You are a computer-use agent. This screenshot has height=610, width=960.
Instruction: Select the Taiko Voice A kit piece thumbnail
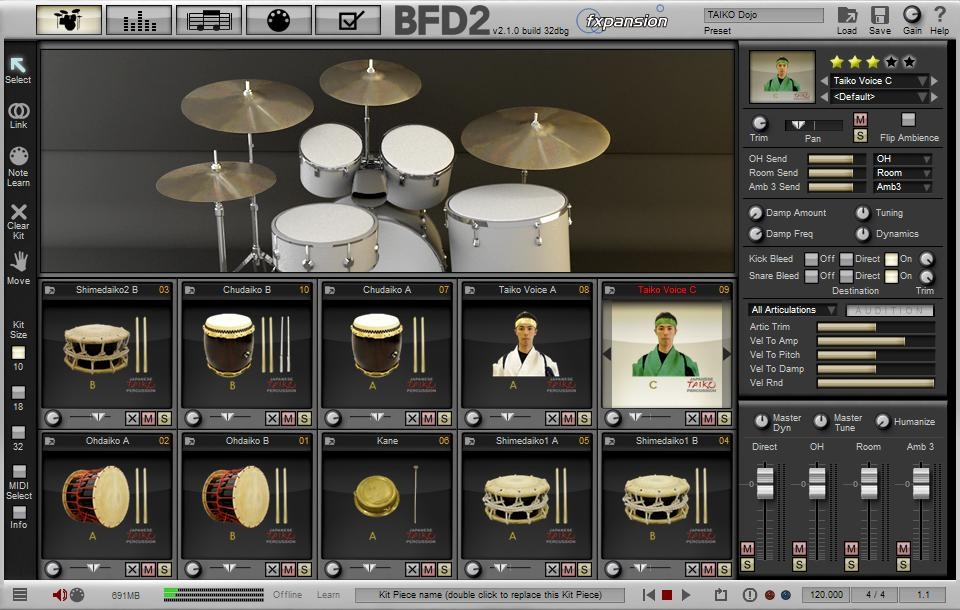tap(527, 353)
